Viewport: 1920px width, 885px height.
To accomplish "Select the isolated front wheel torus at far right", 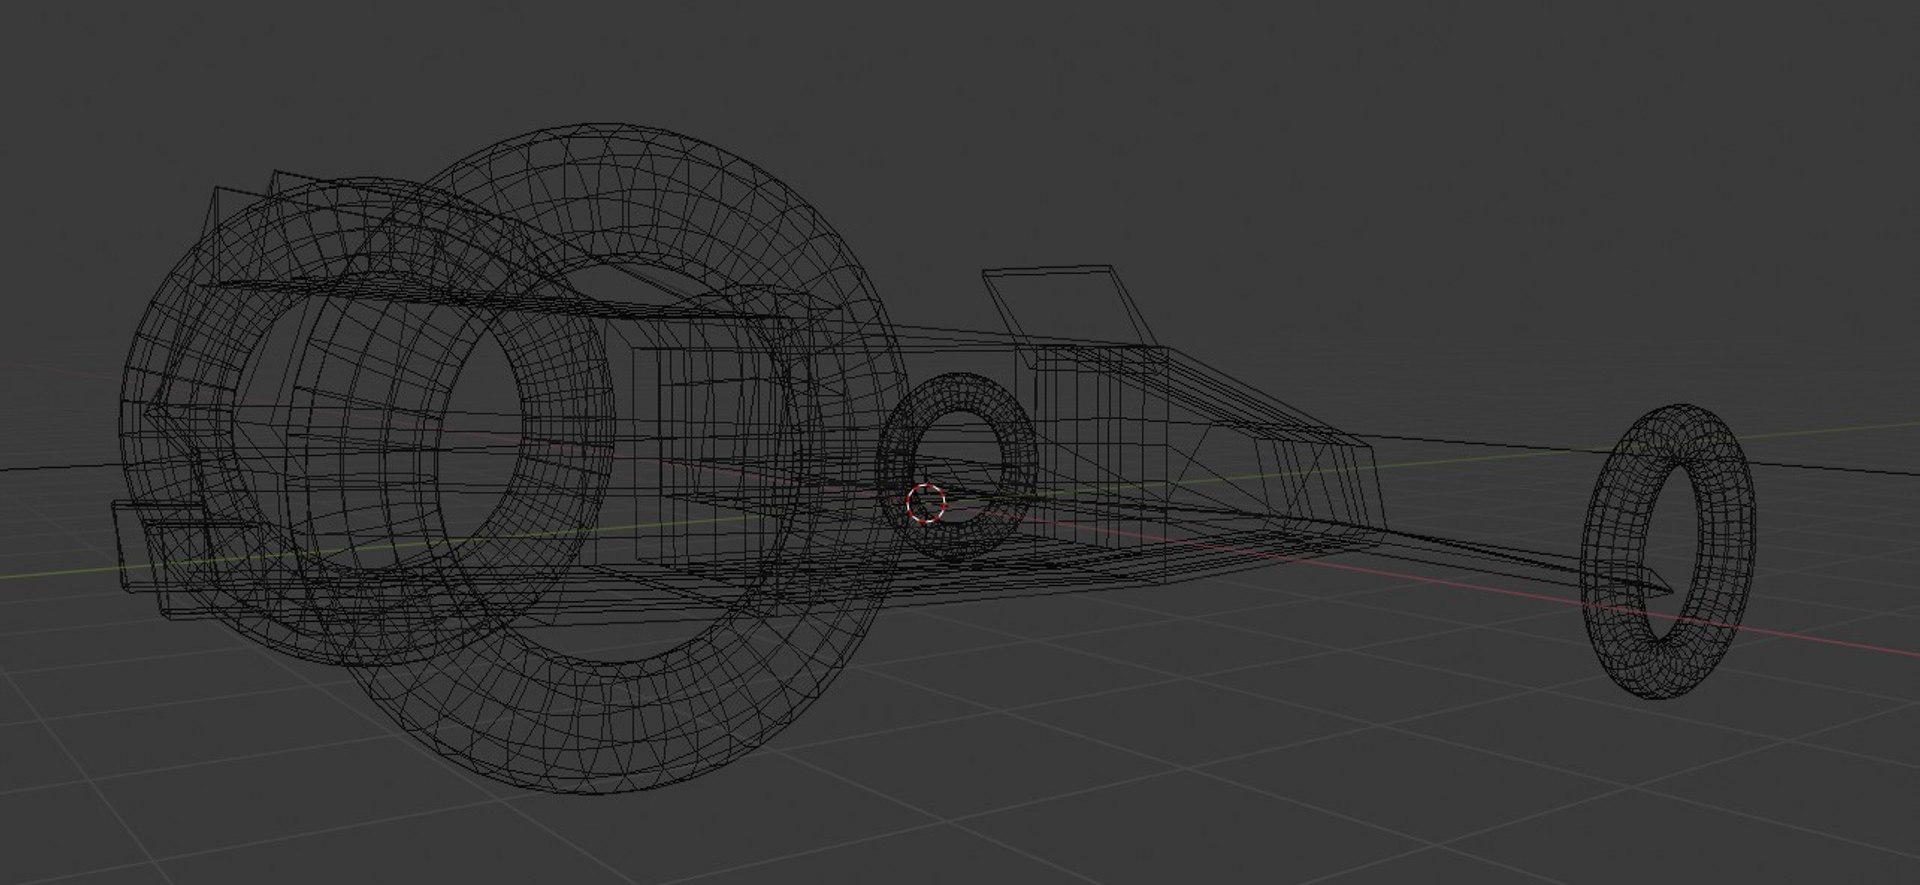I will (x=1668, y=551).
